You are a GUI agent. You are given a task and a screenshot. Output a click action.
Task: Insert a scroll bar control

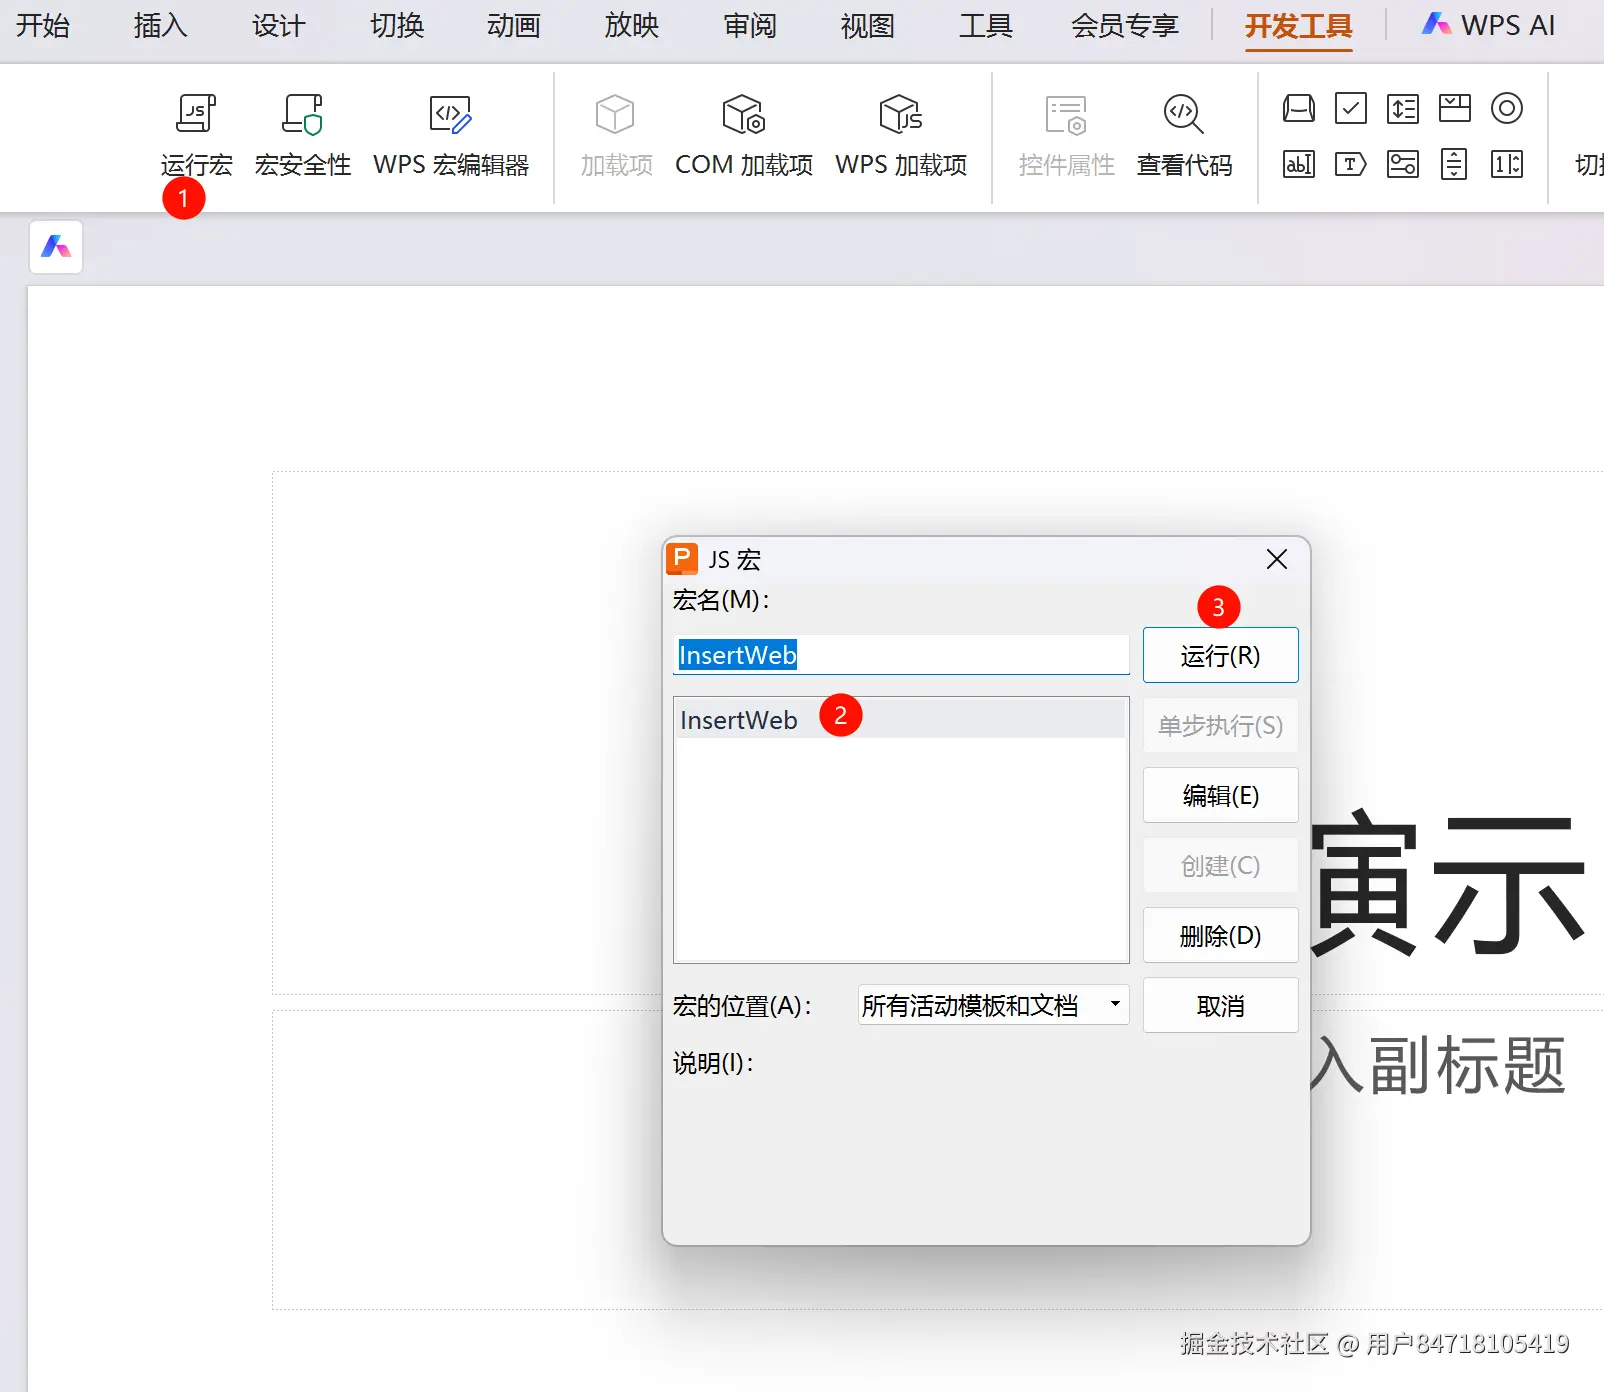(x=1455, y=164)
